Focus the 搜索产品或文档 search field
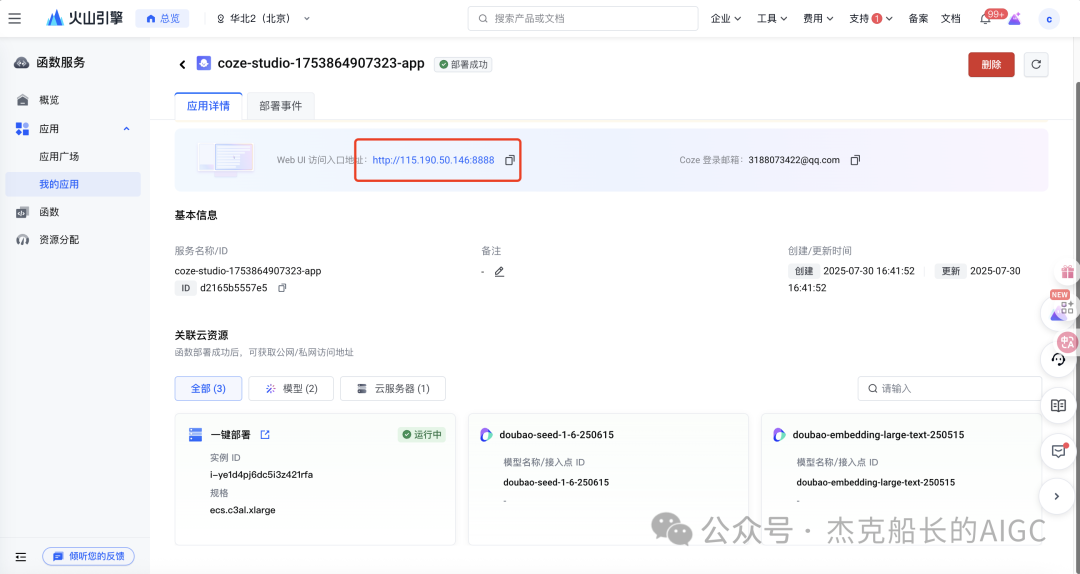This screenshot has width=1080, height=574. click(x=583, y=19)
